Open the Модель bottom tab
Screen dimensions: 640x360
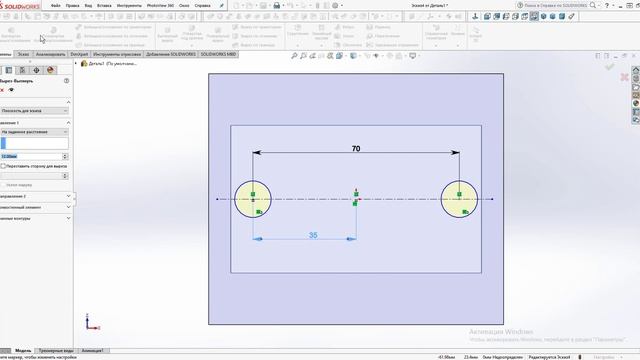pyautogui.click(x=23, y=351)
